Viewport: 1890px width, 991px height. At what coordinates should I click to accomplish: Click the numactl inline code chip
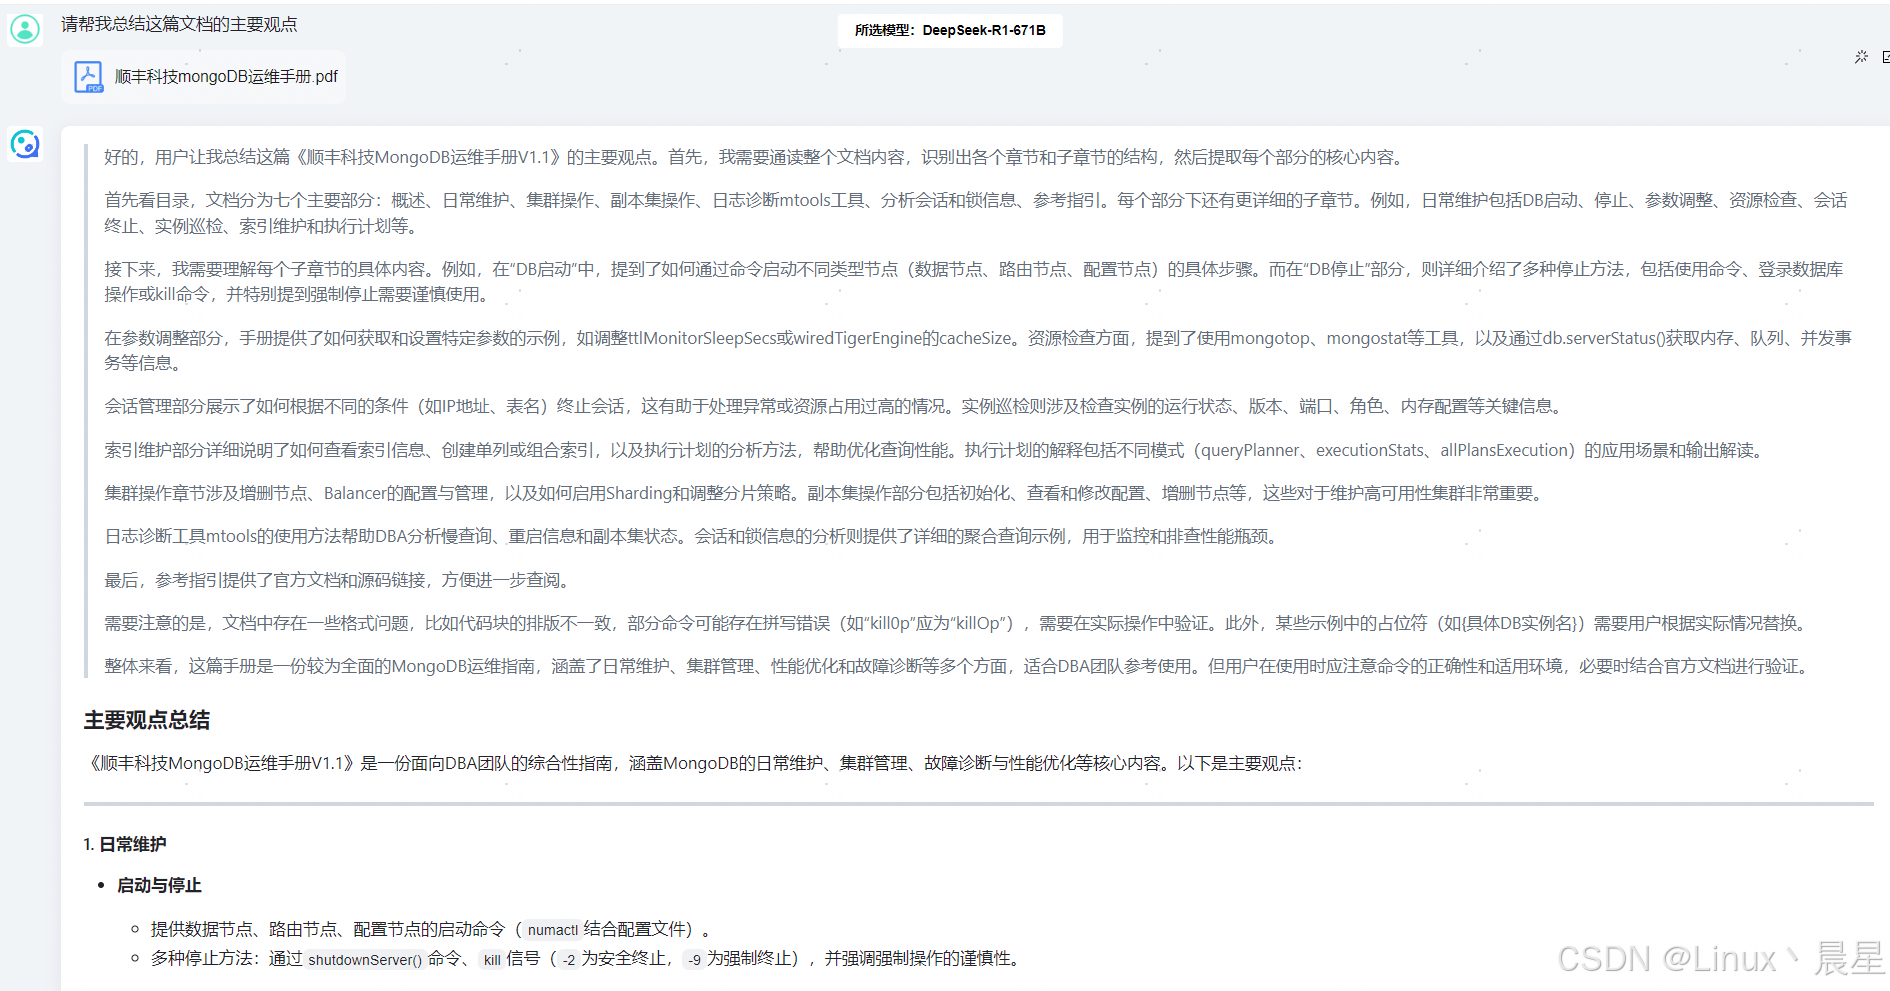tap(553, 930)
